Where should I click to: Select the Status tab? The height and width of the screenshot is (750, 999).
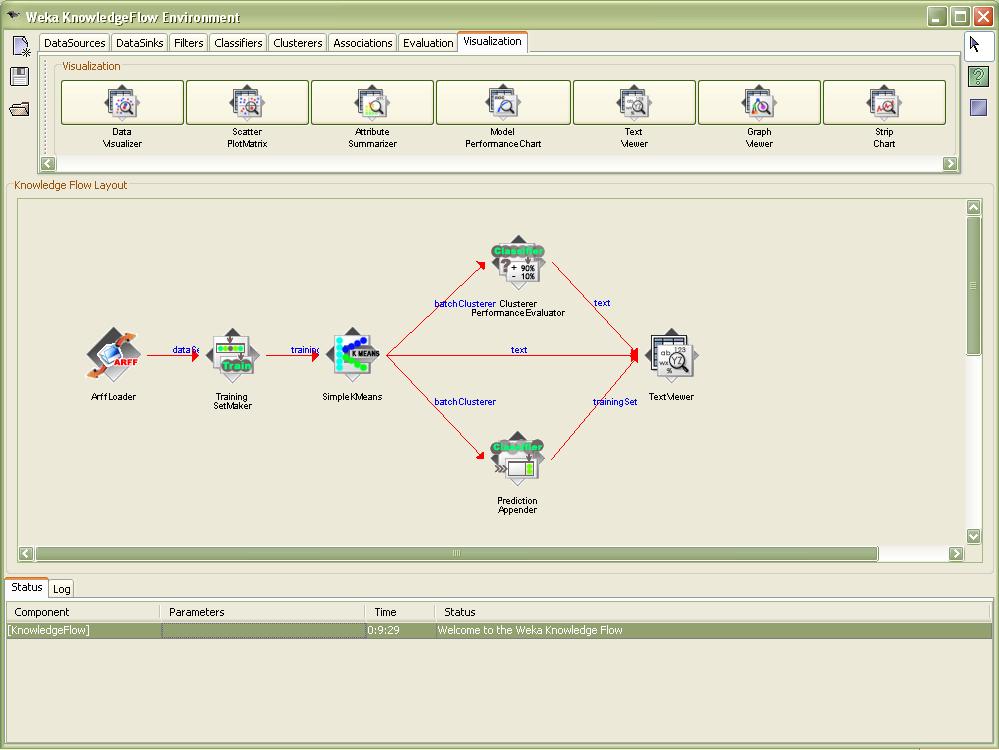coord(27,587)
